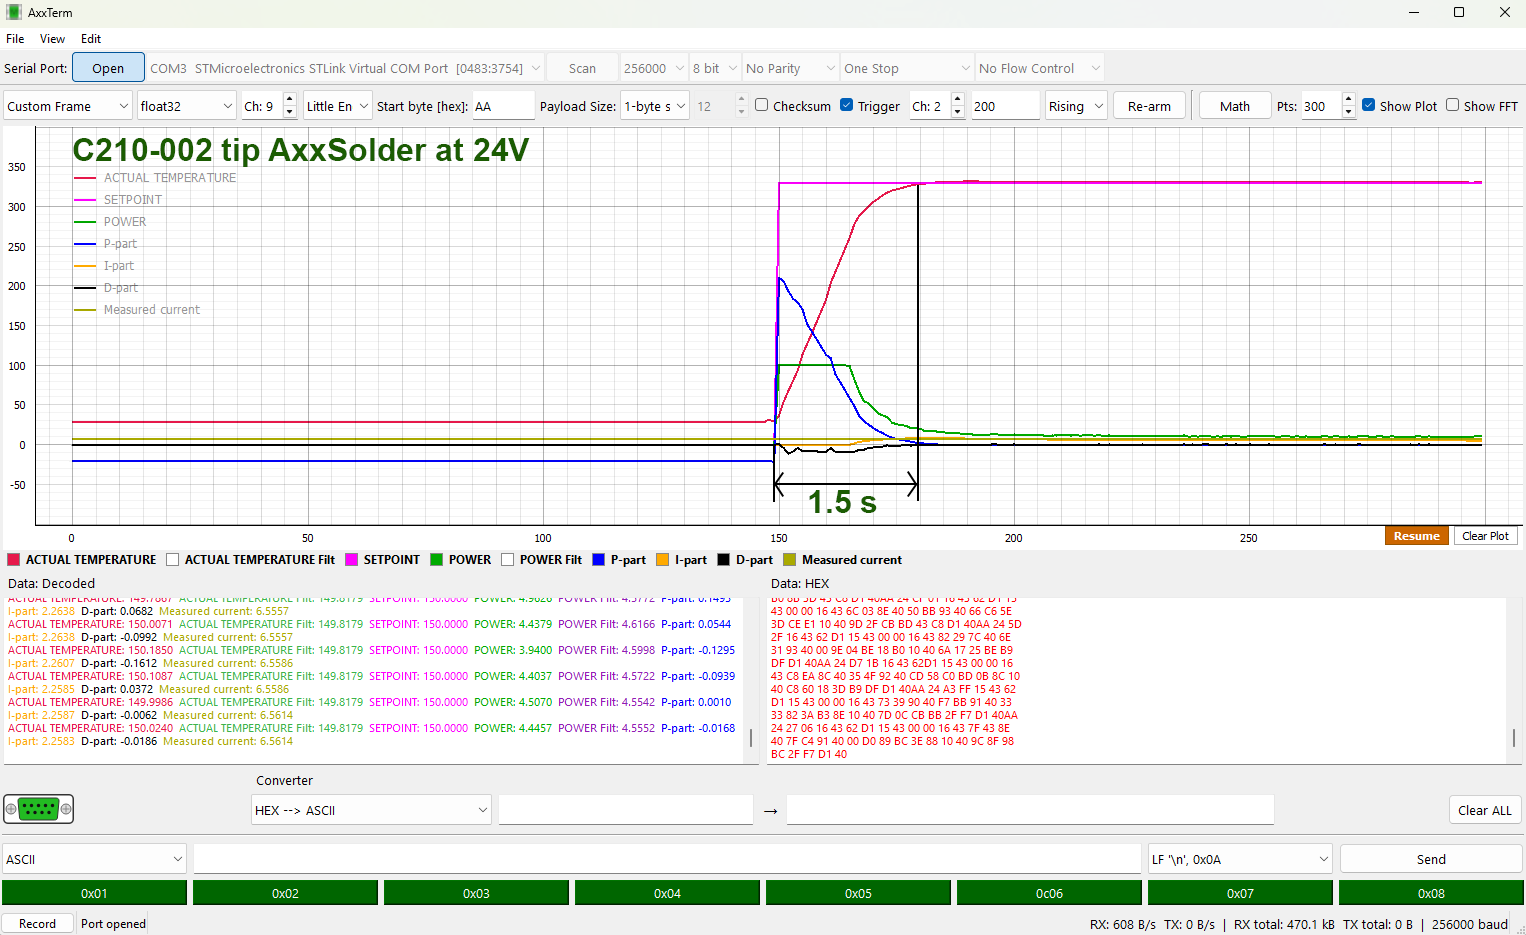Toggle the Checksum checkbox

point(762,105)
